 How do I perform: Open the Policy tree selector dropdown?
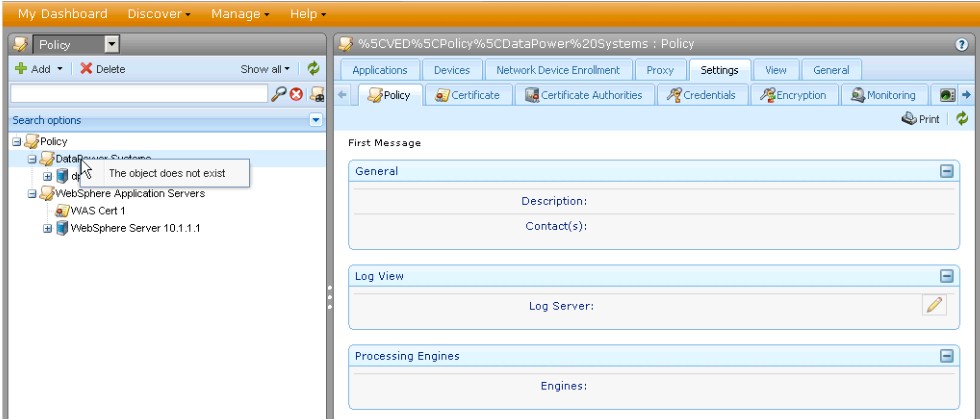tap(112, 44)
